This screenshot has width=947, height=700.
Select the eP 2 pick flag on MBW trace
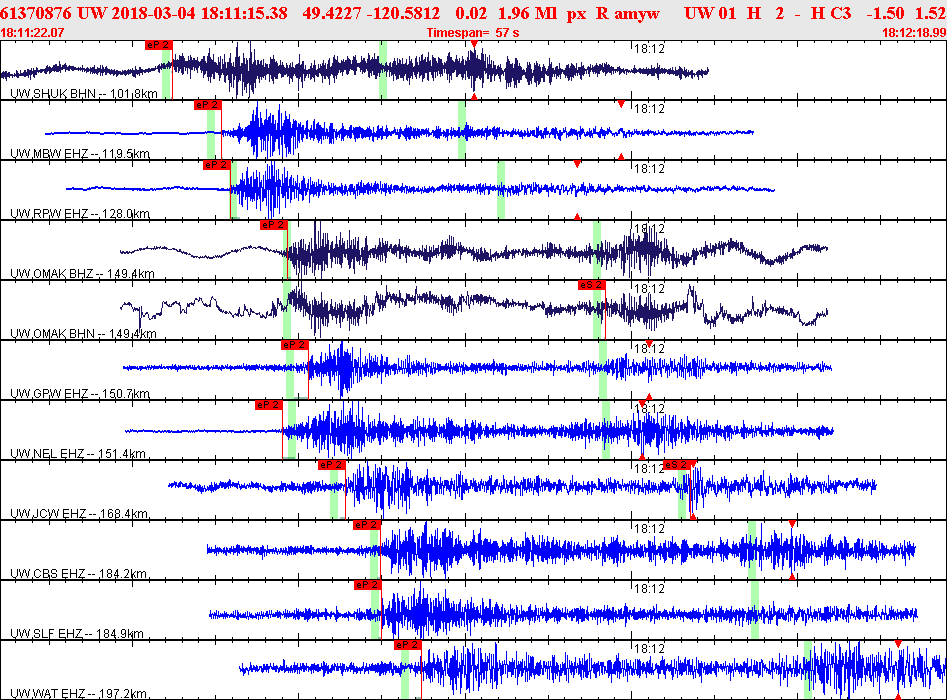[208, 105]
